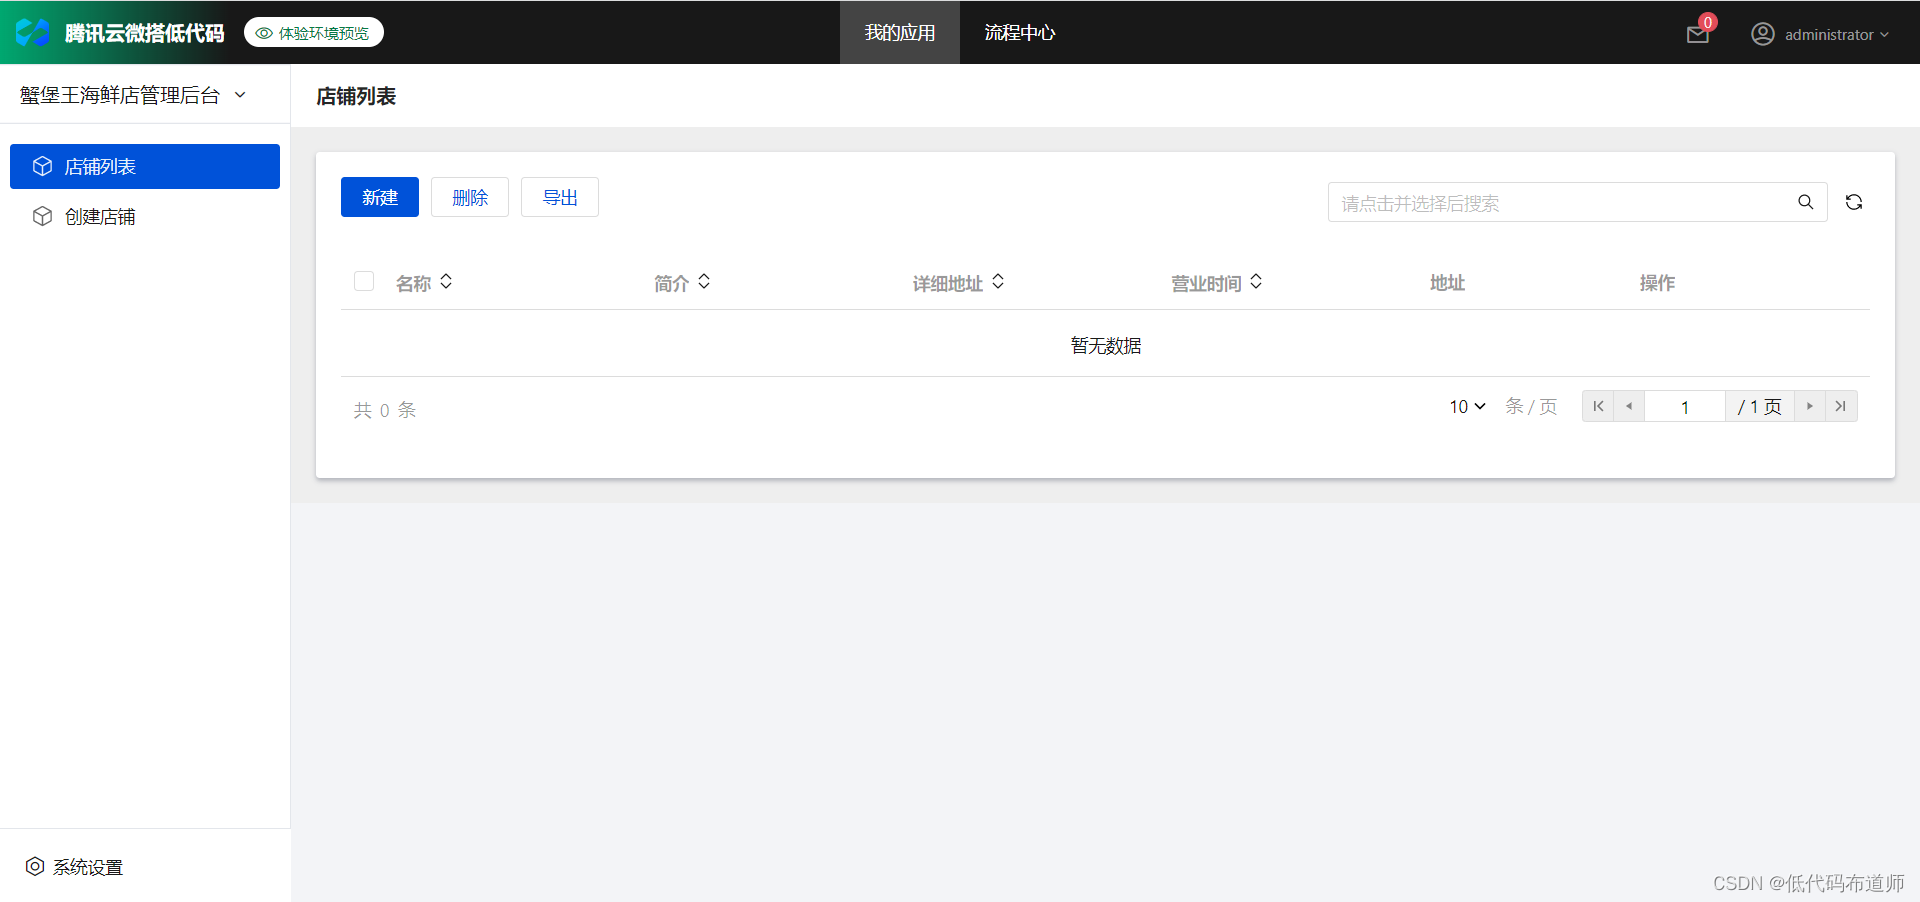Select the 店铺列表 sidebar icon

click(42, 166)
